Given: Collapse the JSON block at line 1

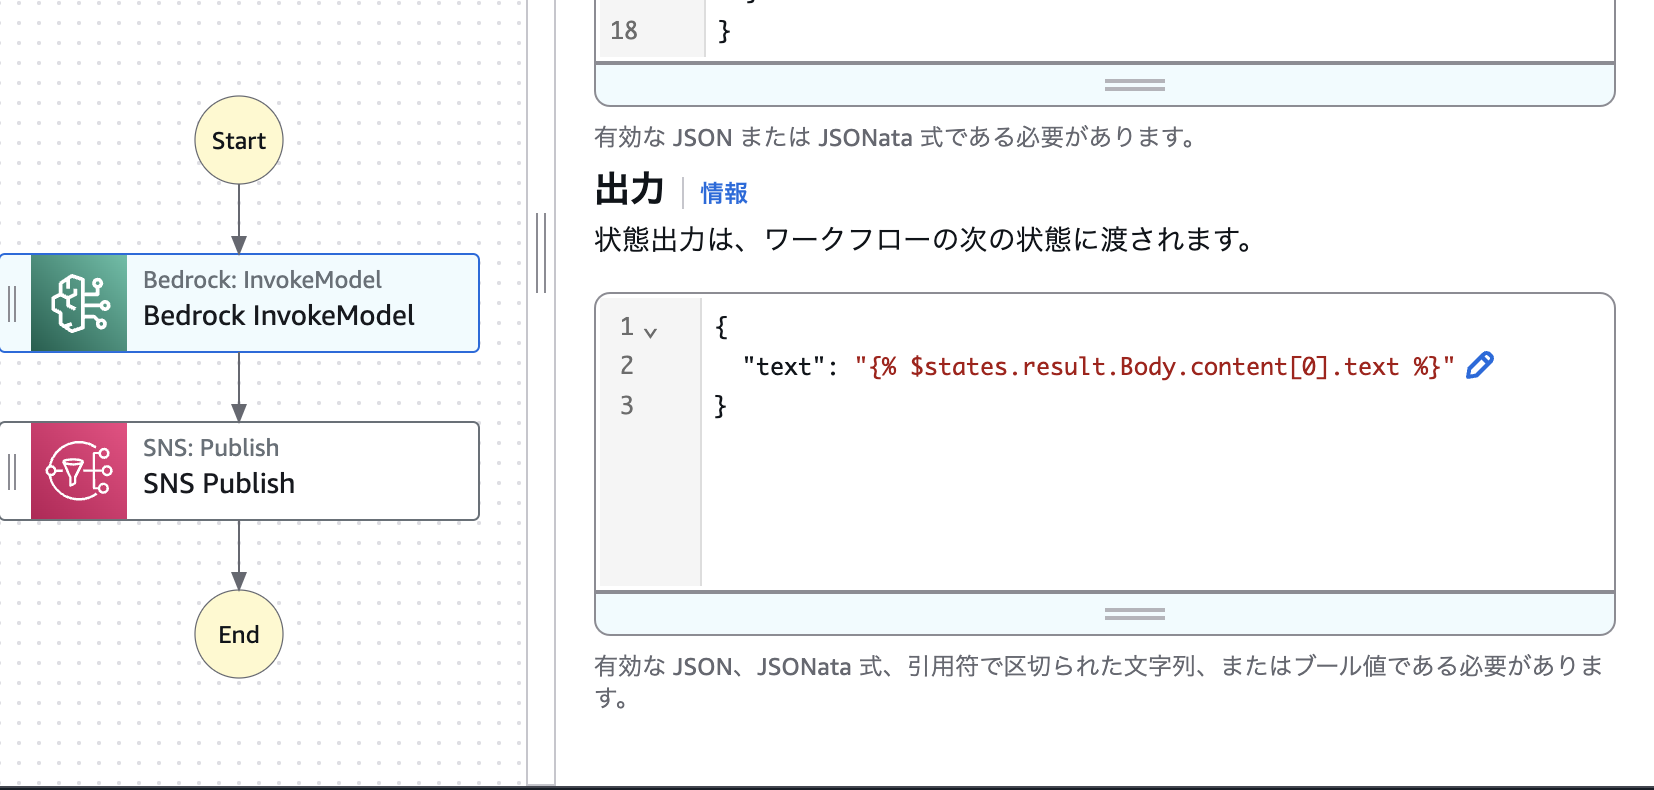Looking at the screenshot, I should point(651,332).
